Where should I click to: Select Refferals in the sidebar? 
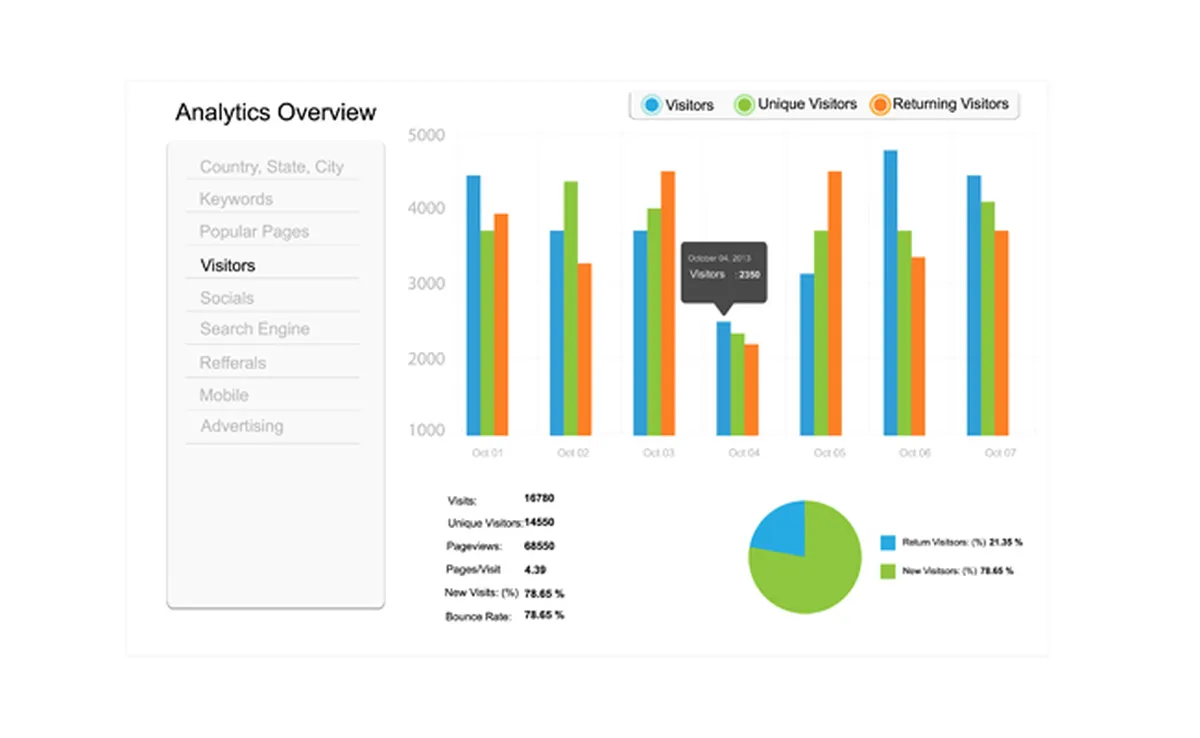pyautogui.click(x=233, y=363)
